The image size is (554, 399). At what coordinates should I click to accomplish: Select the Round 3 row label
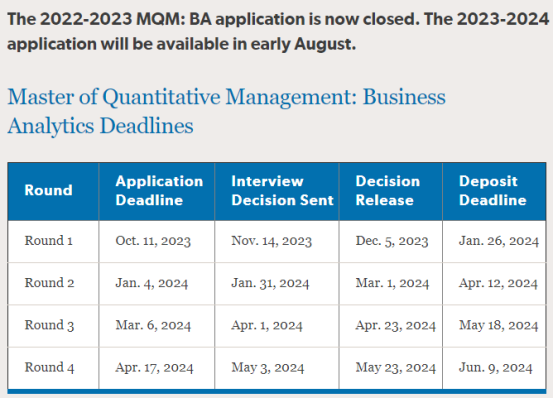(49, 325)
